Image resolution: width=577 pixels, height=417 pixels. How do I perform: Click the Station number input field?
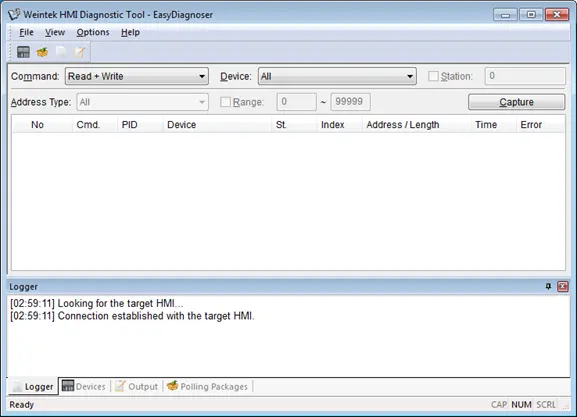coord(525,76)
